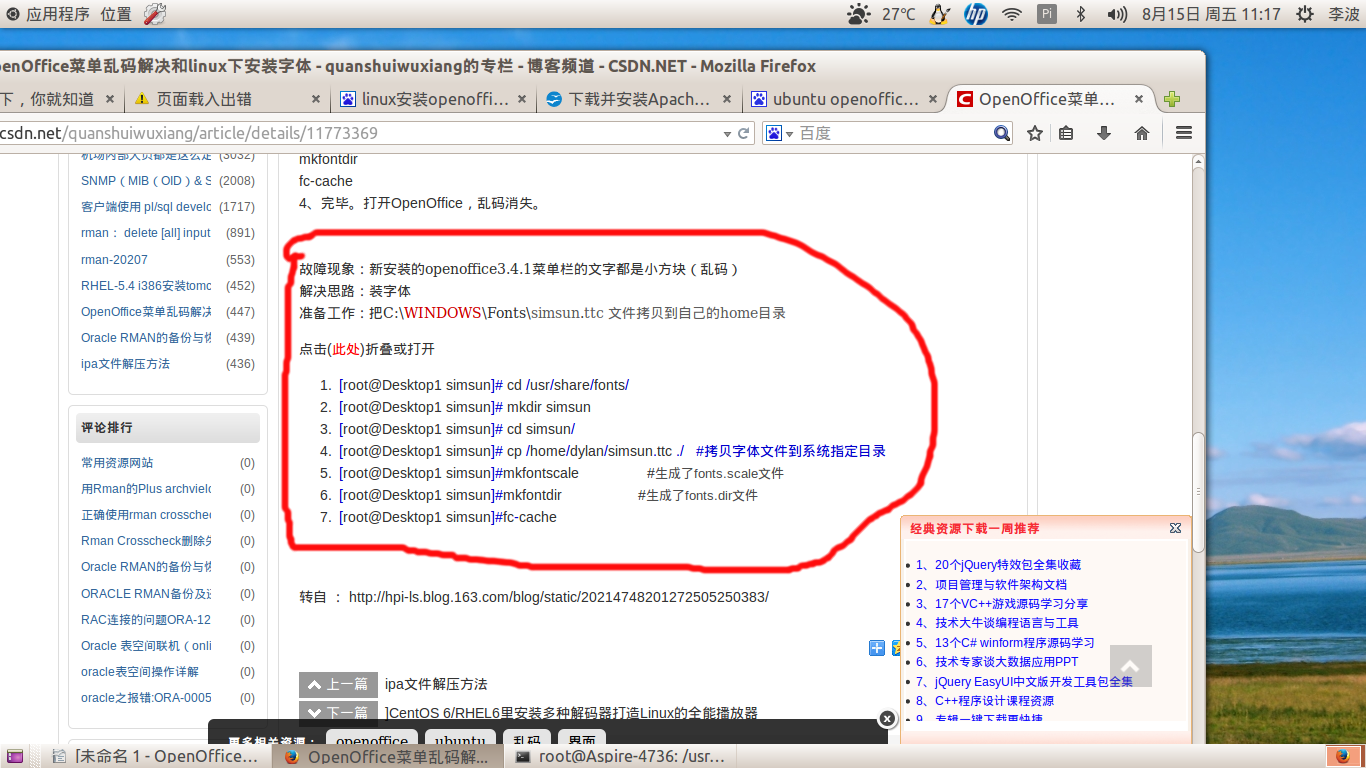Viewport: 1366px width, 768px height.
Task: Show bookmarks list icon in toolbar
Action: 1067,133
